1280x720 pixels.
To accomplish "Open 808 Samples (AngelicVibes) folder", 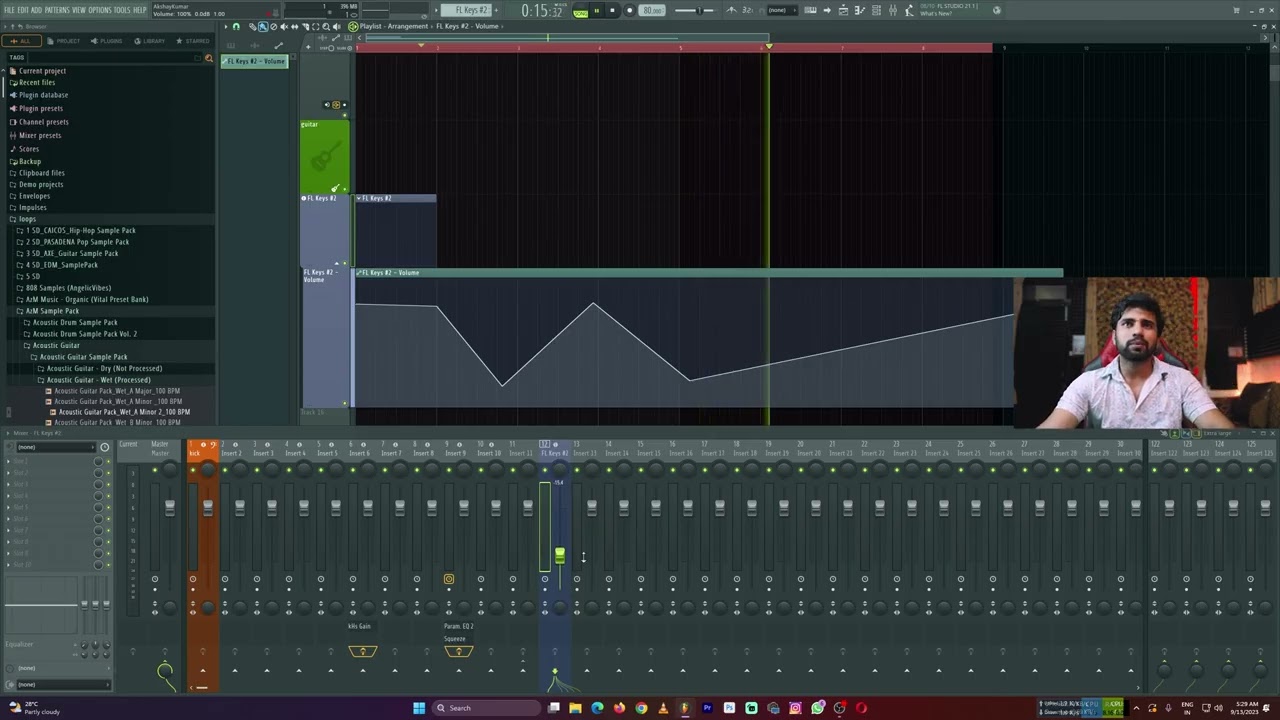I will tap(68, 288).
